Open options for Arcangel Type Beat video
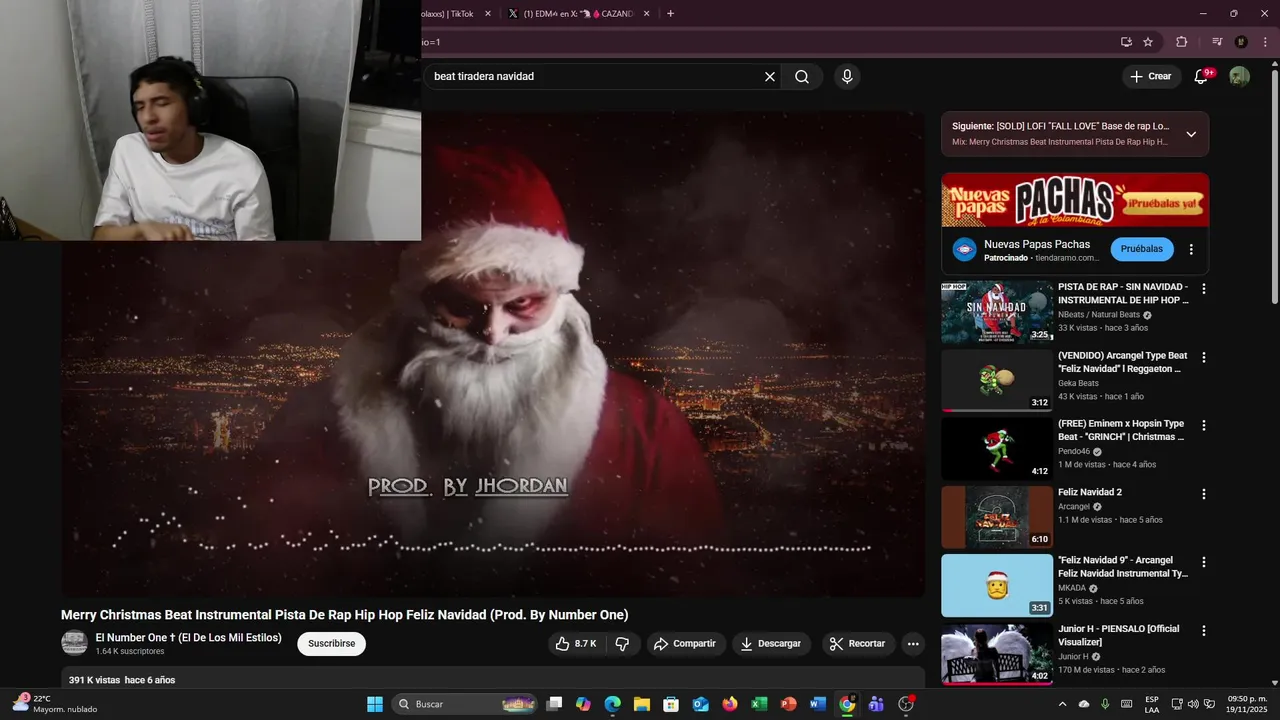The width and height of the screenshot is (1280, 720). 1204,357
